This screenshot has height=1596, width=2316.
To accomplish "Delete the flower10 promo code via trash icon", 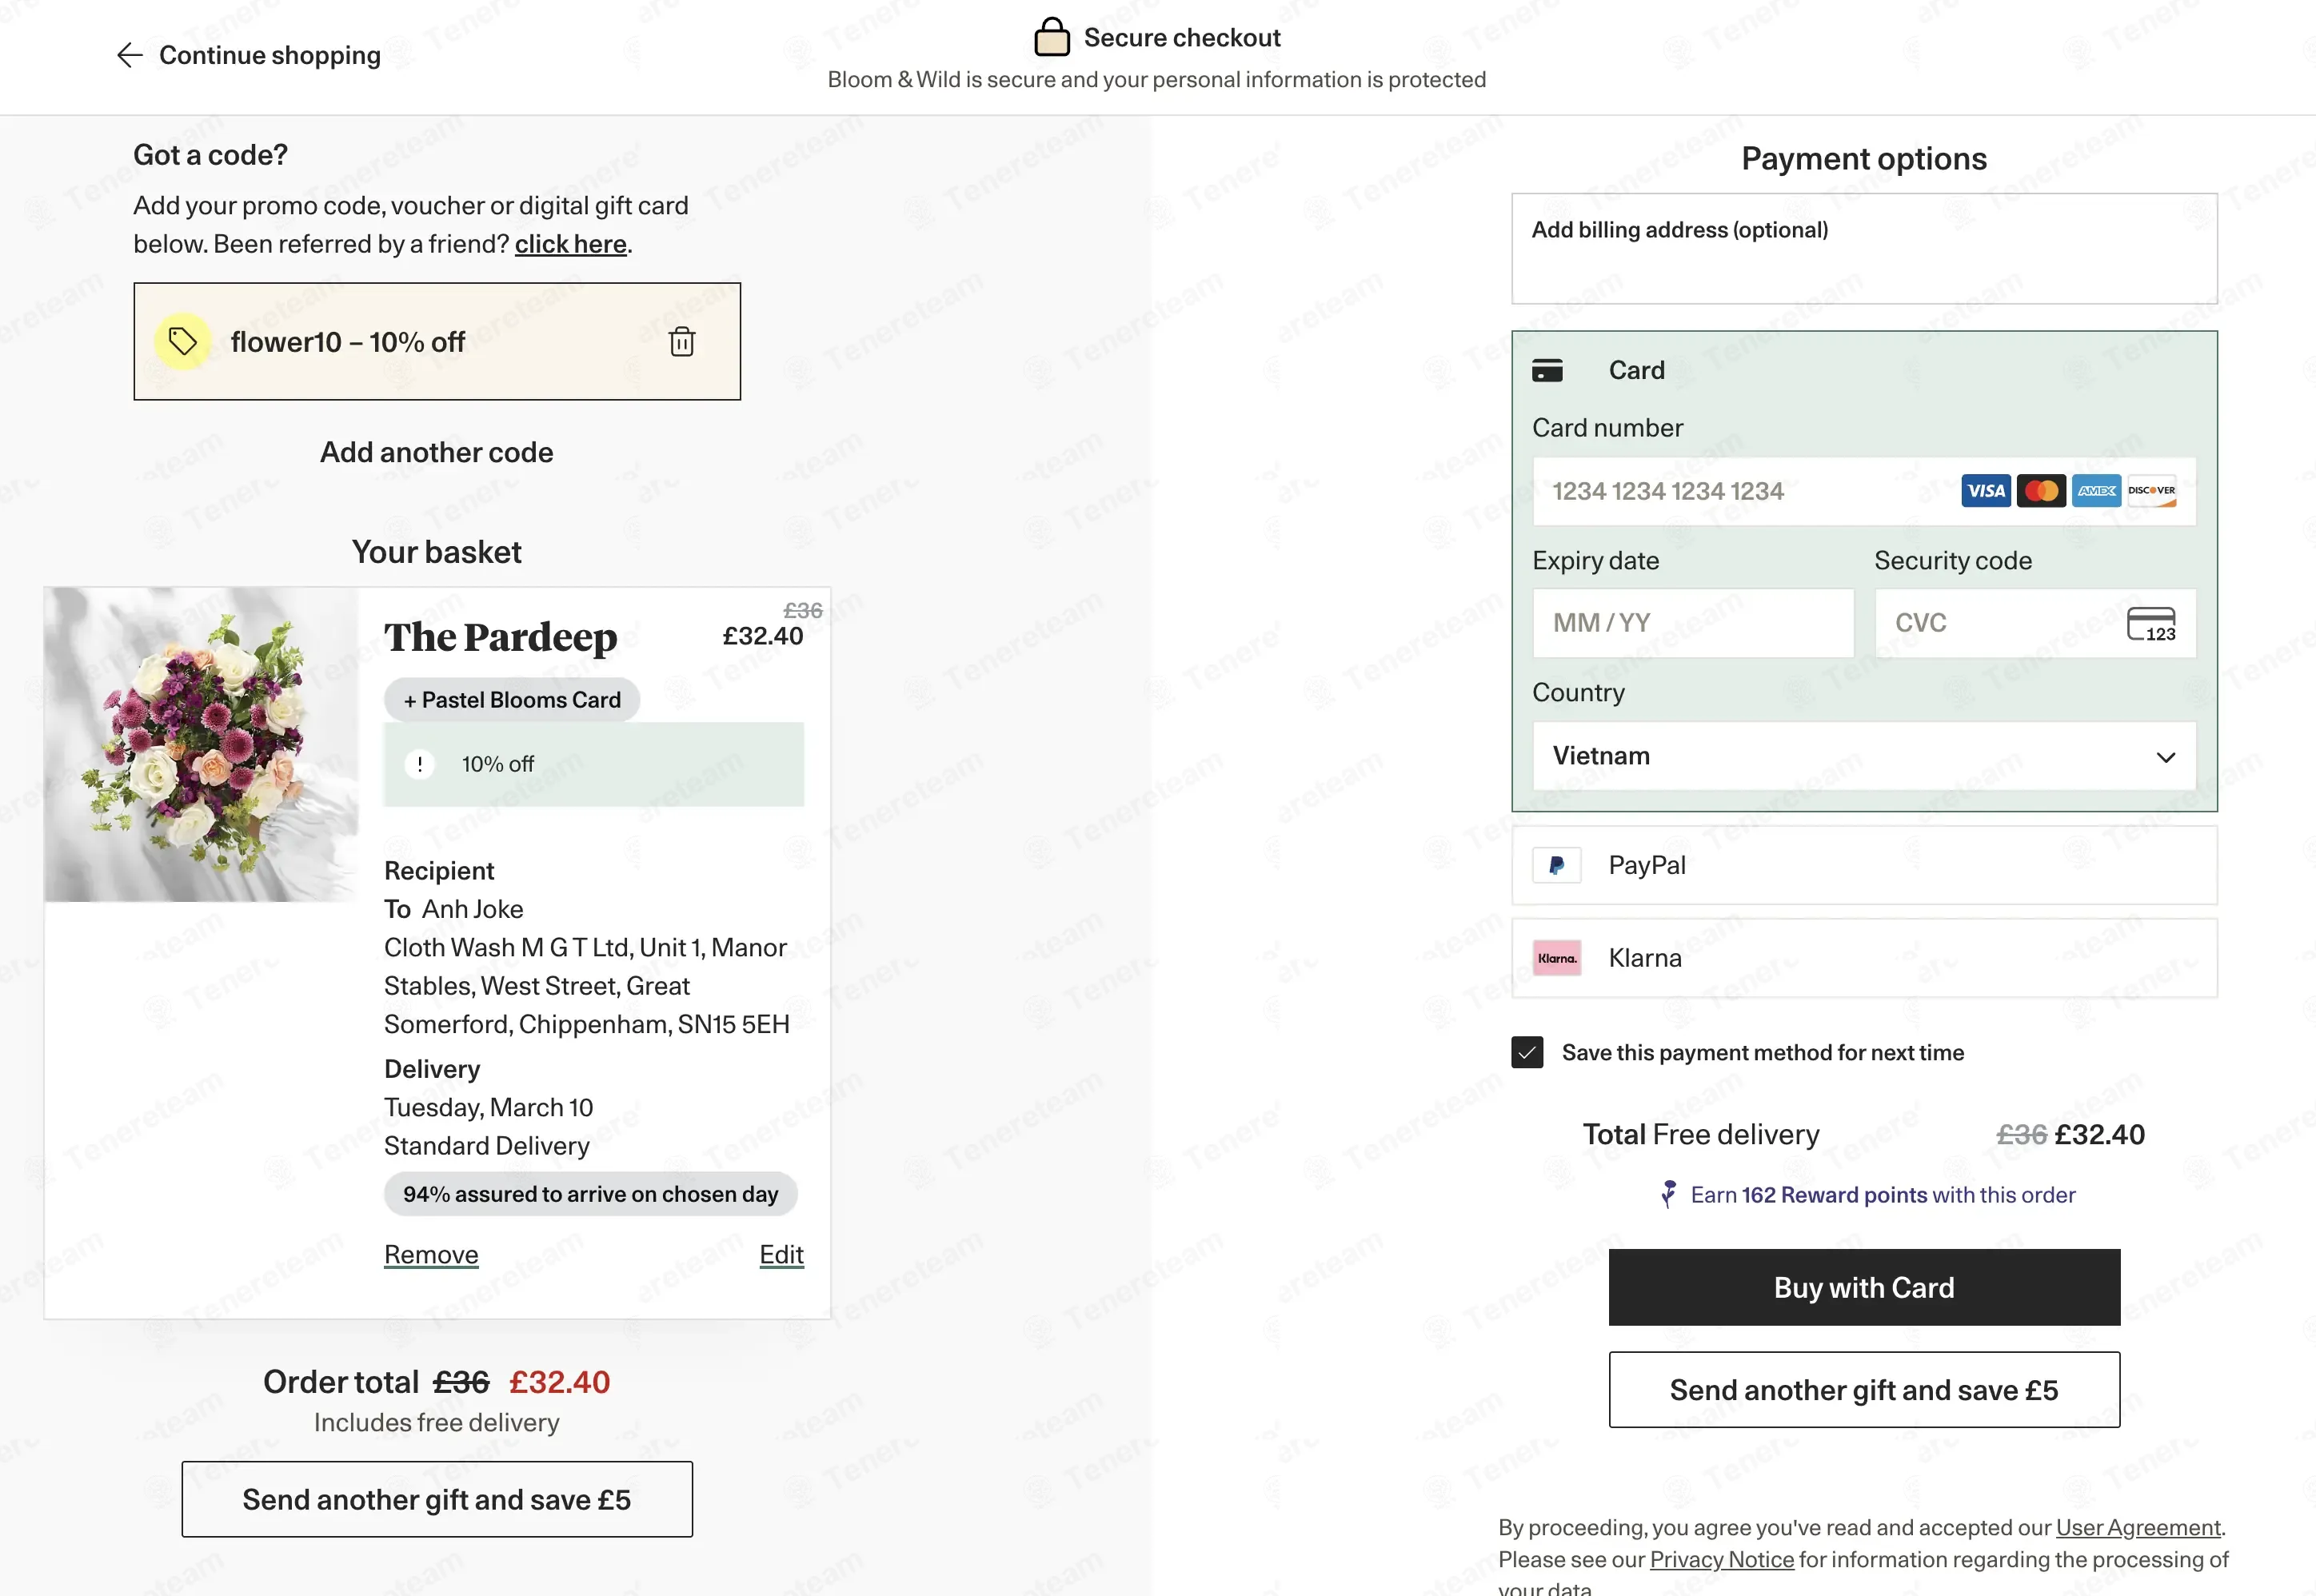I will (x=682, y=342).
